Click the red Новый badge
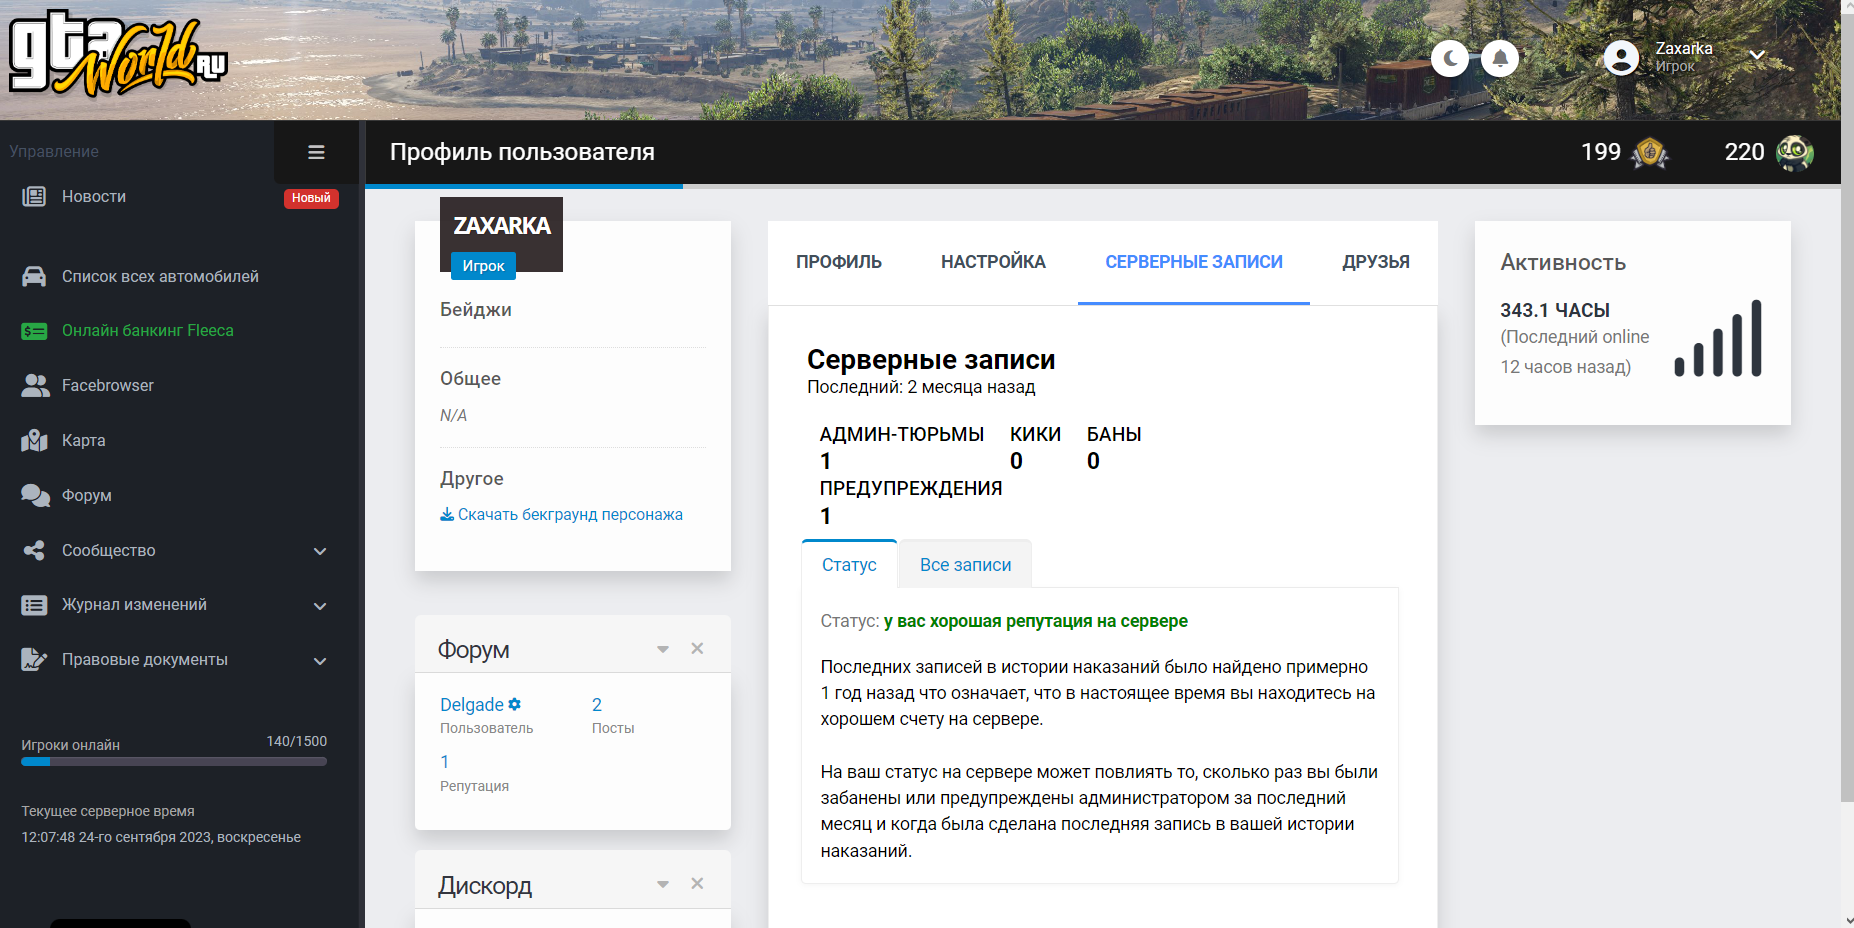Screen dimensions: 1854x928 (x=311, y=198)
